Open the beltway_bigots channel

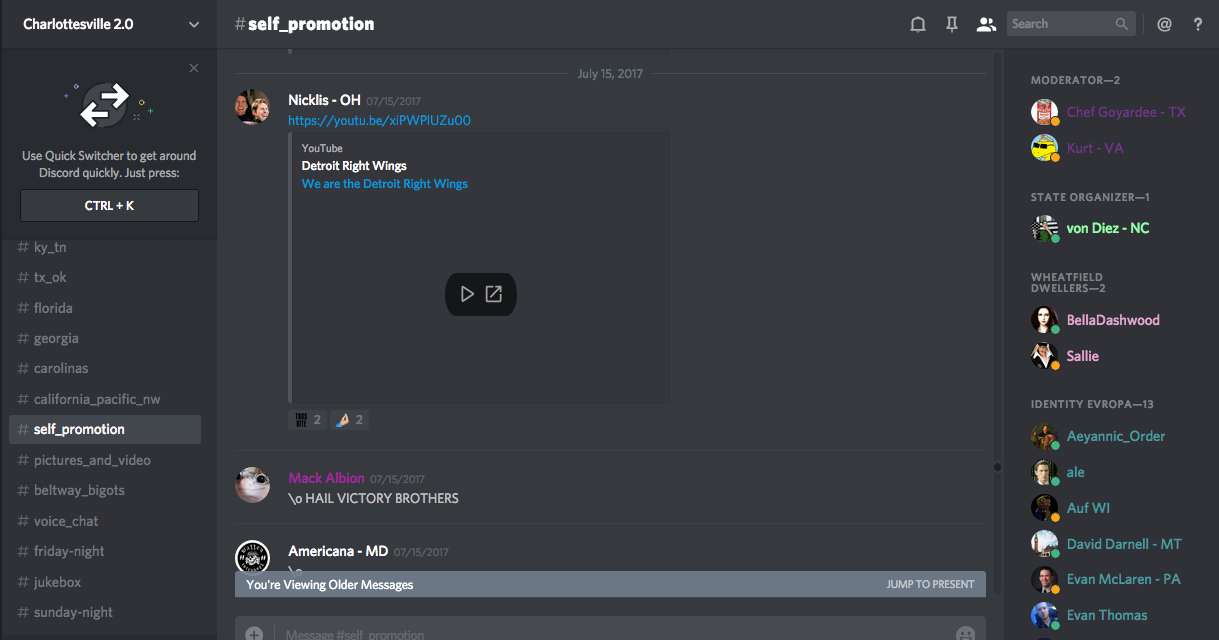[79, 490]
